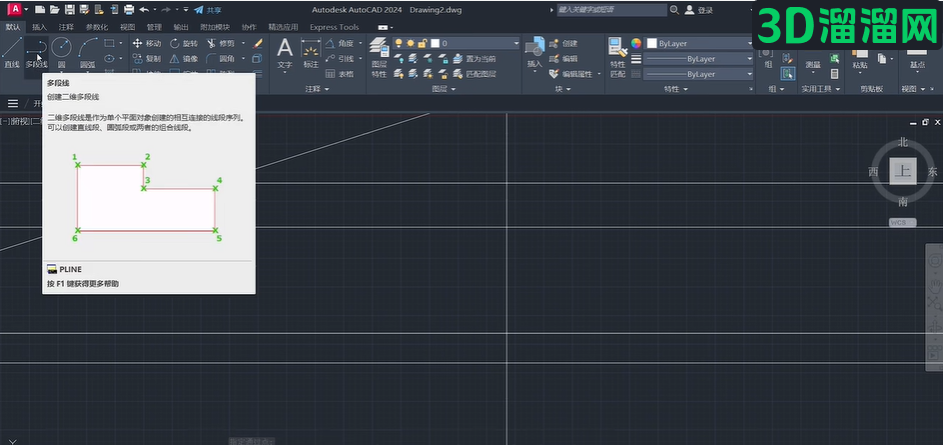This screenshot has height=445, width=943.
Task: Switch to the Express Tools ribbon tab
Action: tap(334, 27)
